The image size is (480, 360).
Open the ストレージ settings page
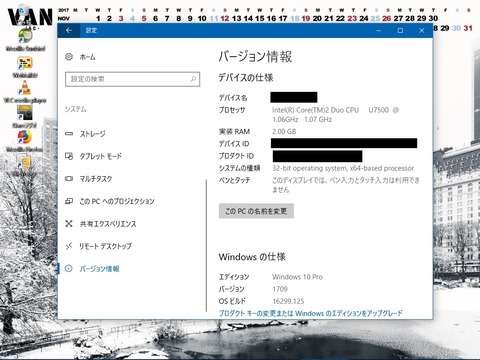point(92,134)
